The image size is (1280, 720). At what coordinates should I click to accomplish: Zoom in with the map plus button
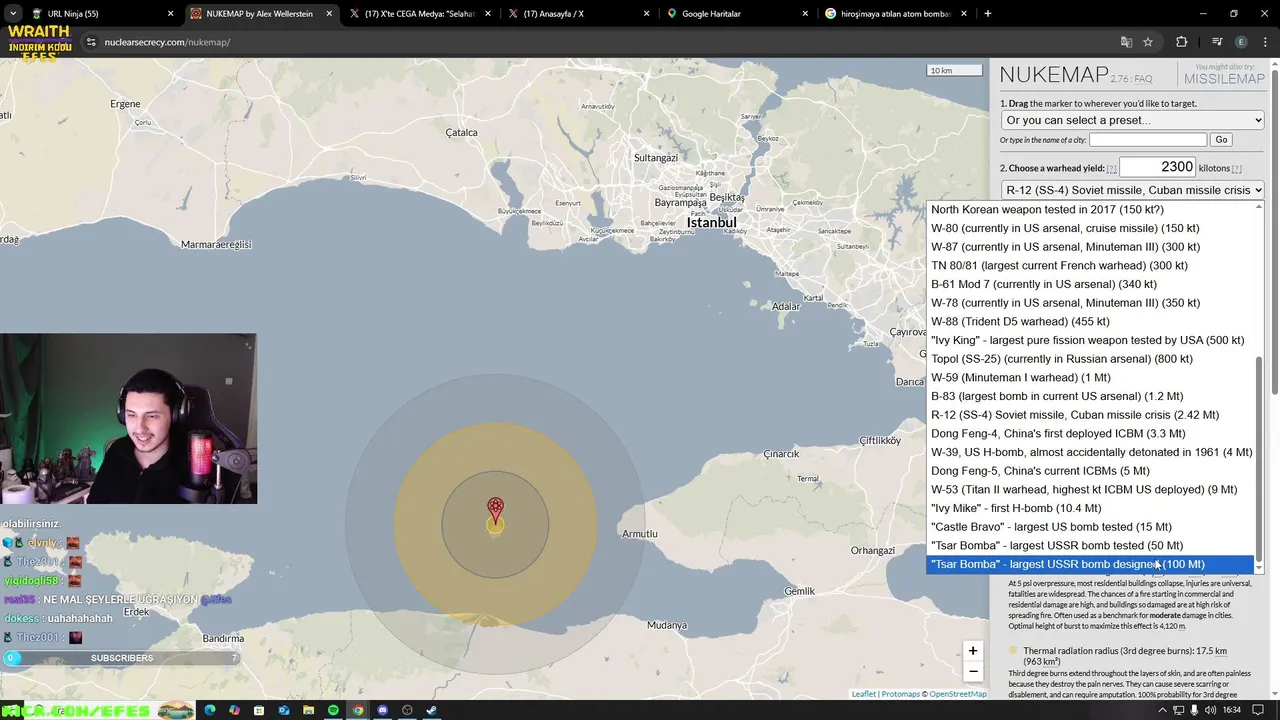pos(972,651)
